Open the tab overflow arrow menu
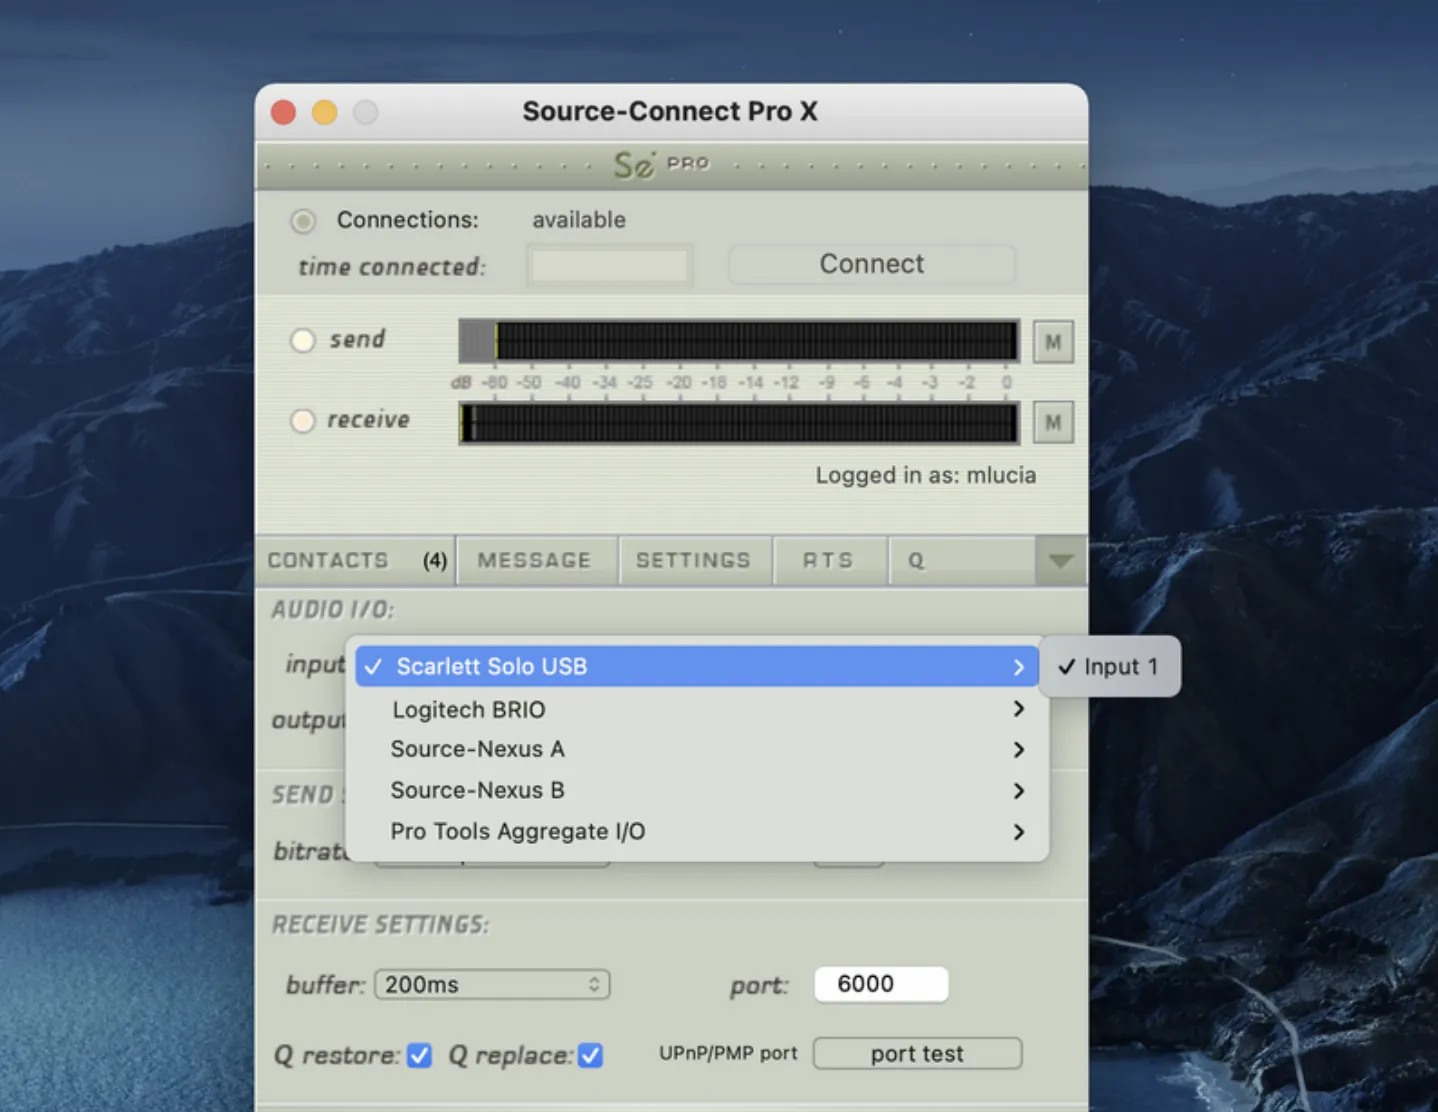 1061,561
